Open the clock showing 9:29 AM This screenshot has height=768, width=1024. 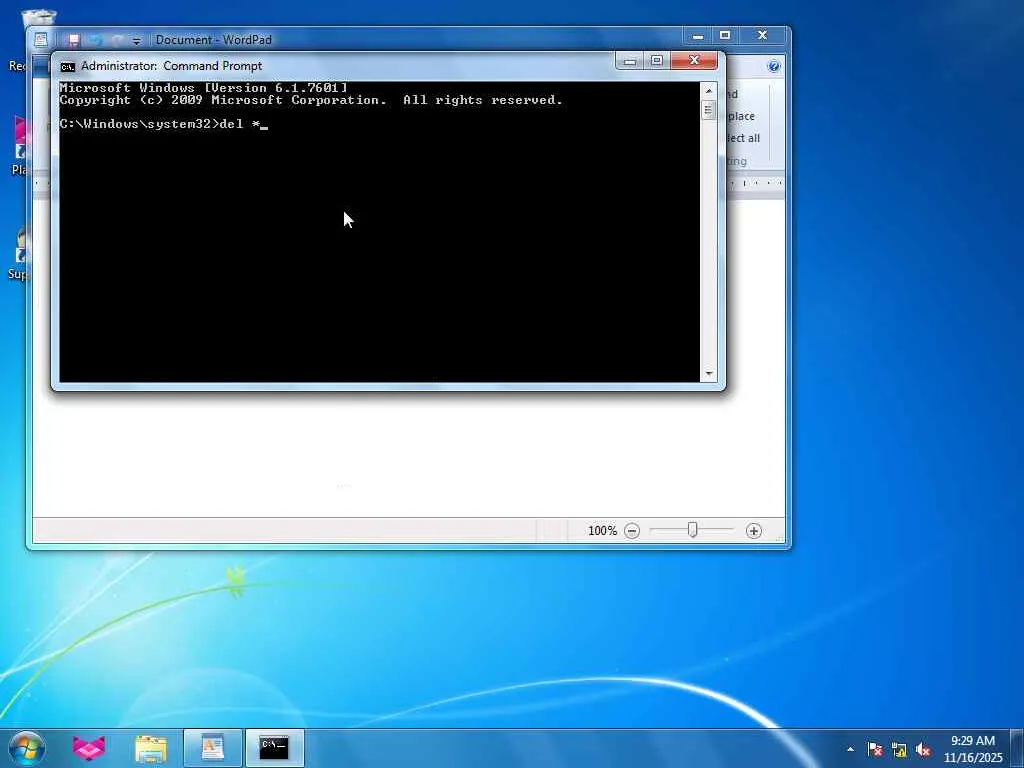(x=972, y=749)
